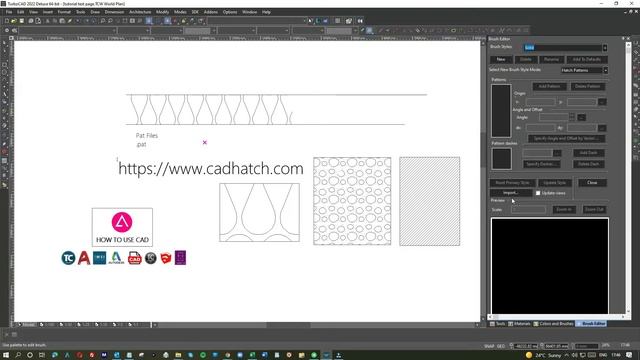640x360 pixels.
Task: Click the Angle spinner arrows
Action: click(572, 118)
